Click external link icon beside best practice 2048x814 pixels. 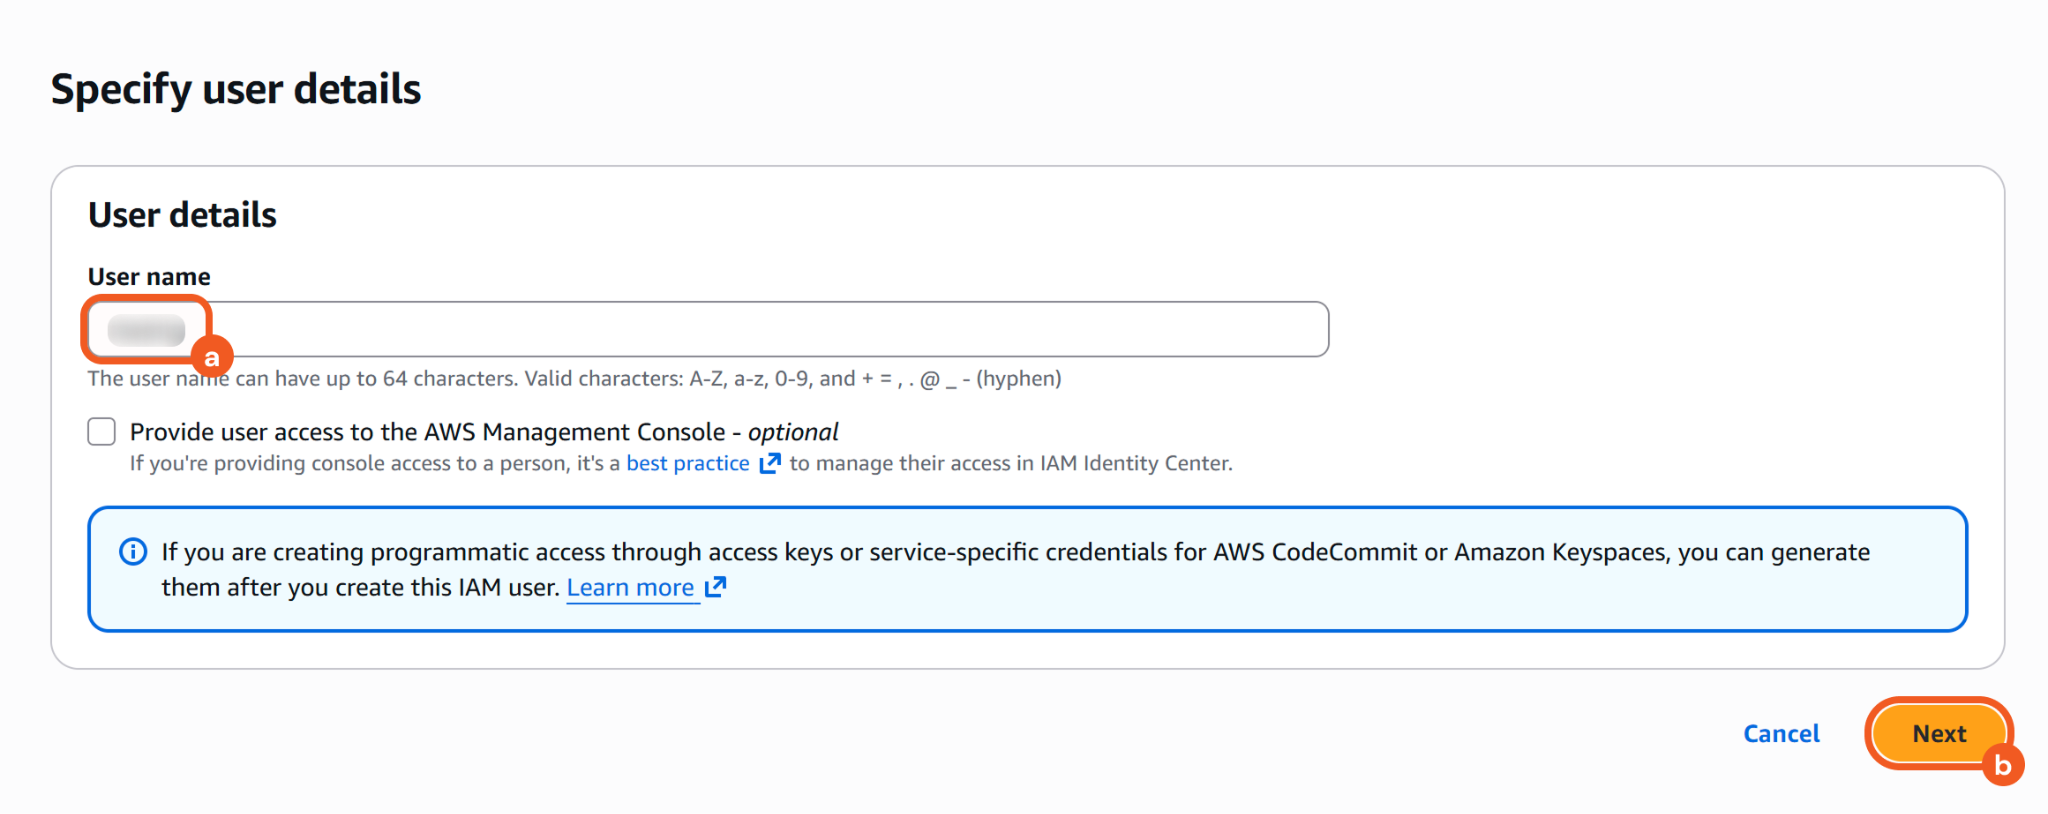point(770,463)
